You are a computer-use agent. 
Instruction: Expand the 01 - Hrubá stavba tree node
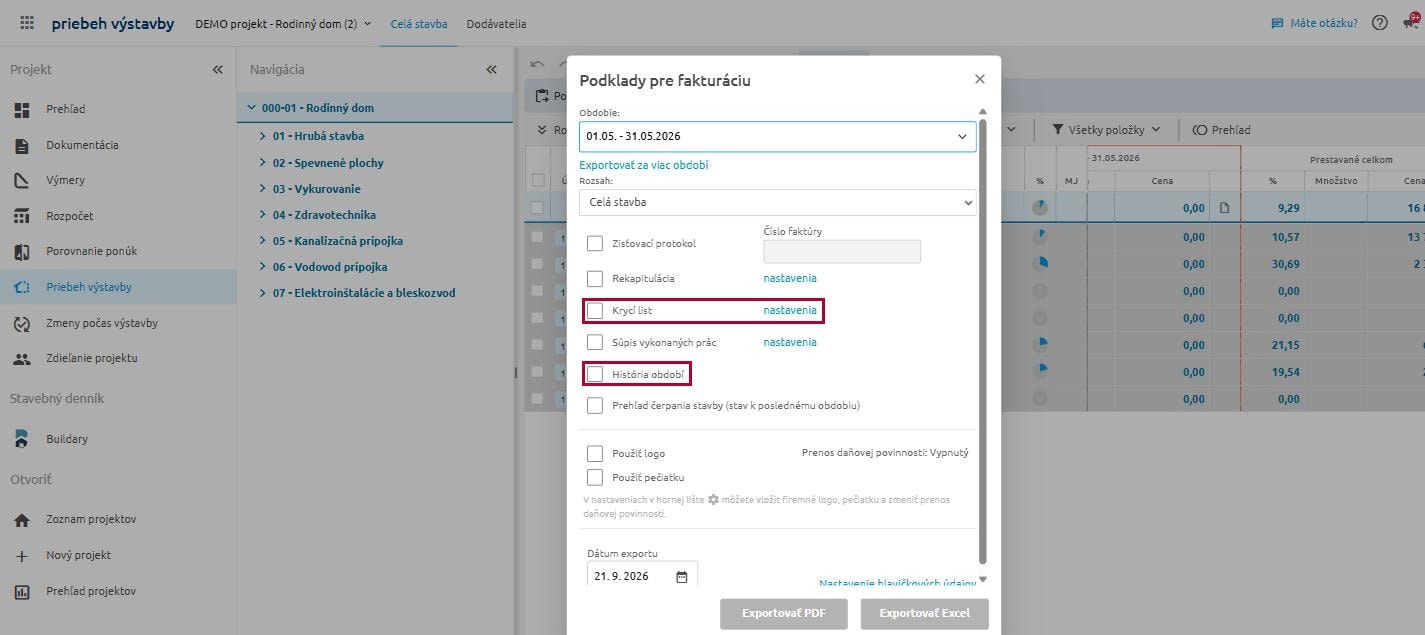pyautogui.click(x=263, y=136)
